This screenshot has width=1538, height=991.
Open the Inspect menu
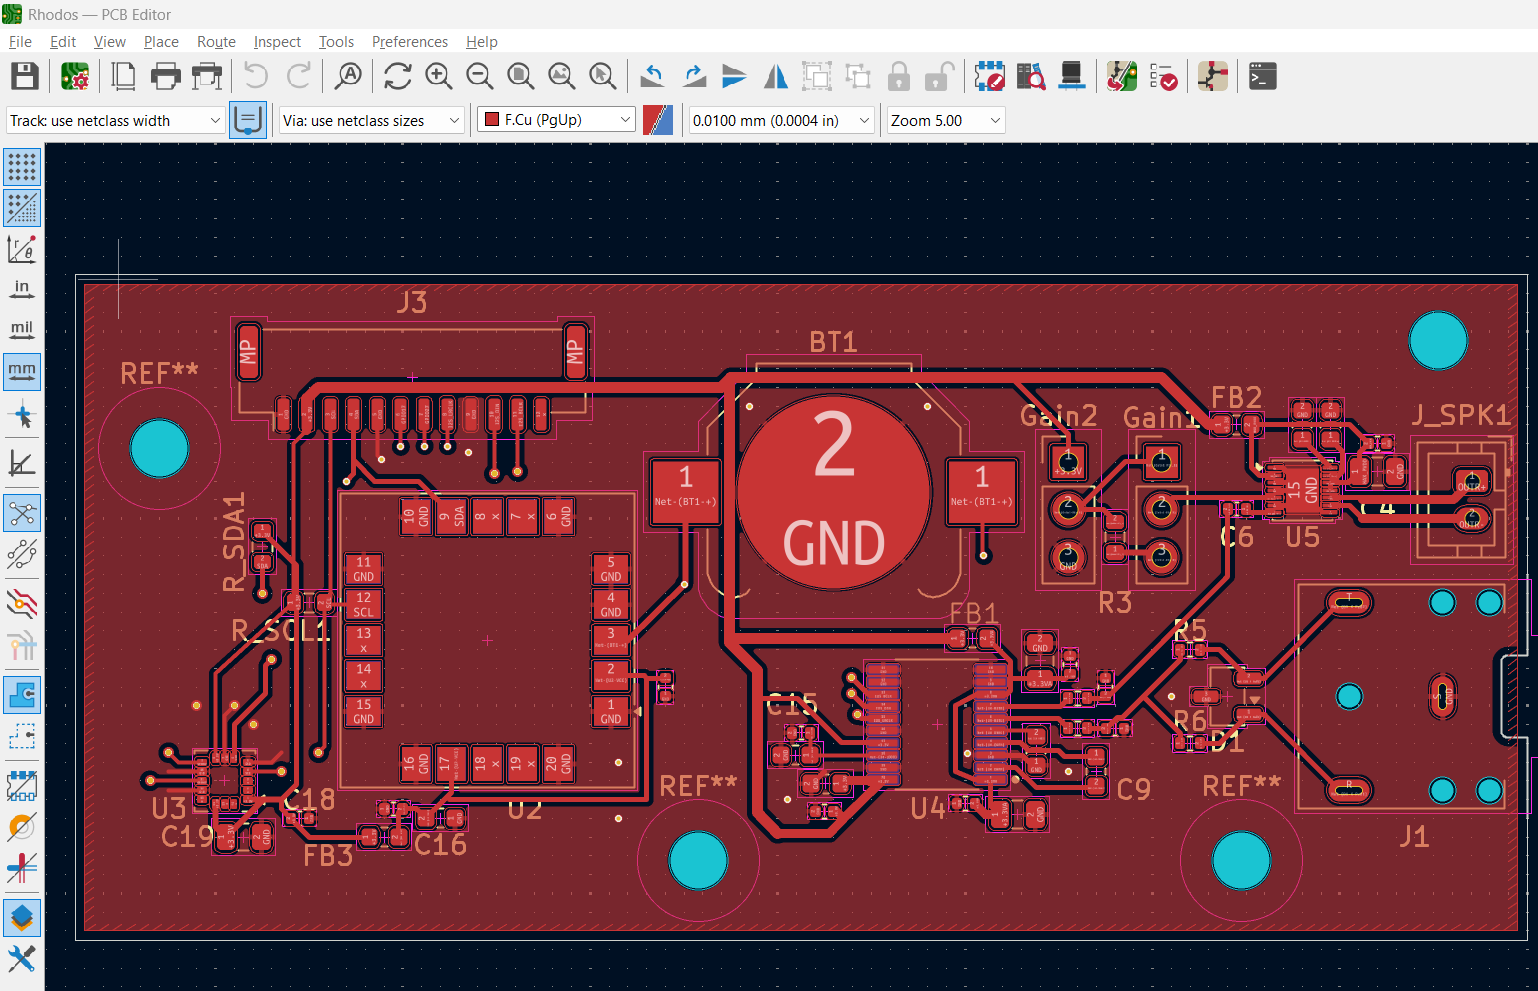(x=277, y=42)
